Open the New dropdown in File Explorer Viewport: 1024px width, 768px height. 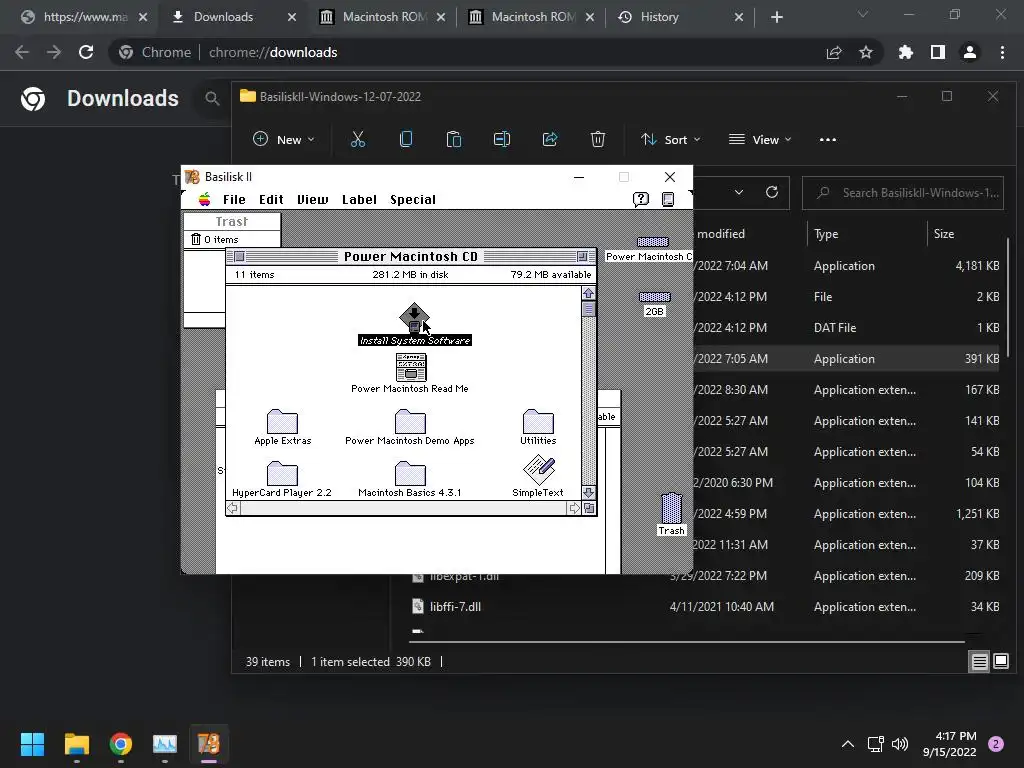284,139
